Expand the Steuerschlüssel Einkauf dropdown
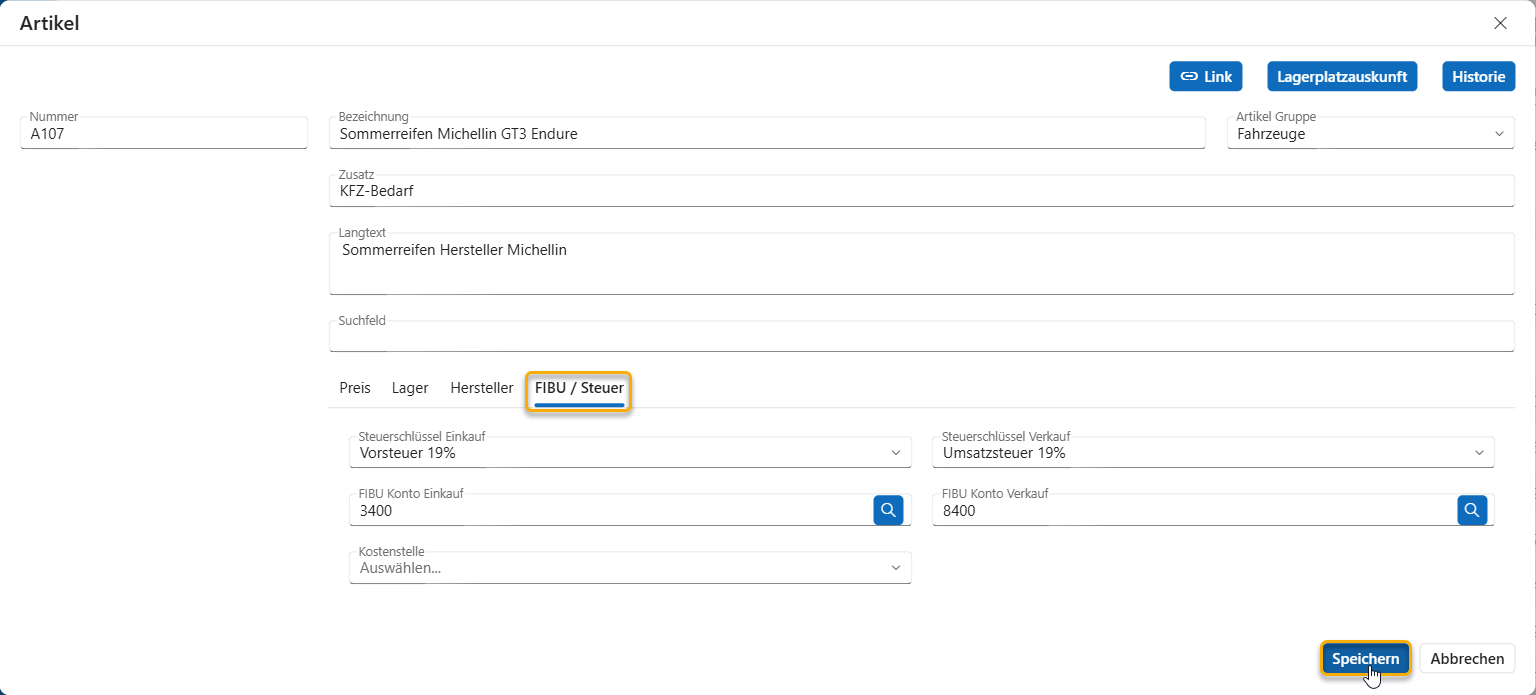1536x695 pixels. (x=630, y=453)
